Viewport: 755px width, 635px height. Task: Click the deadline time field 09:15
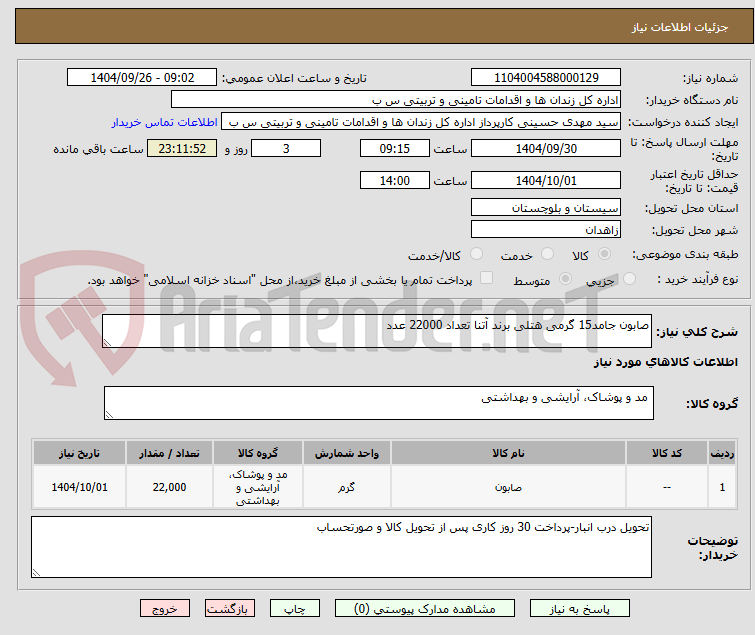[395, 148]
